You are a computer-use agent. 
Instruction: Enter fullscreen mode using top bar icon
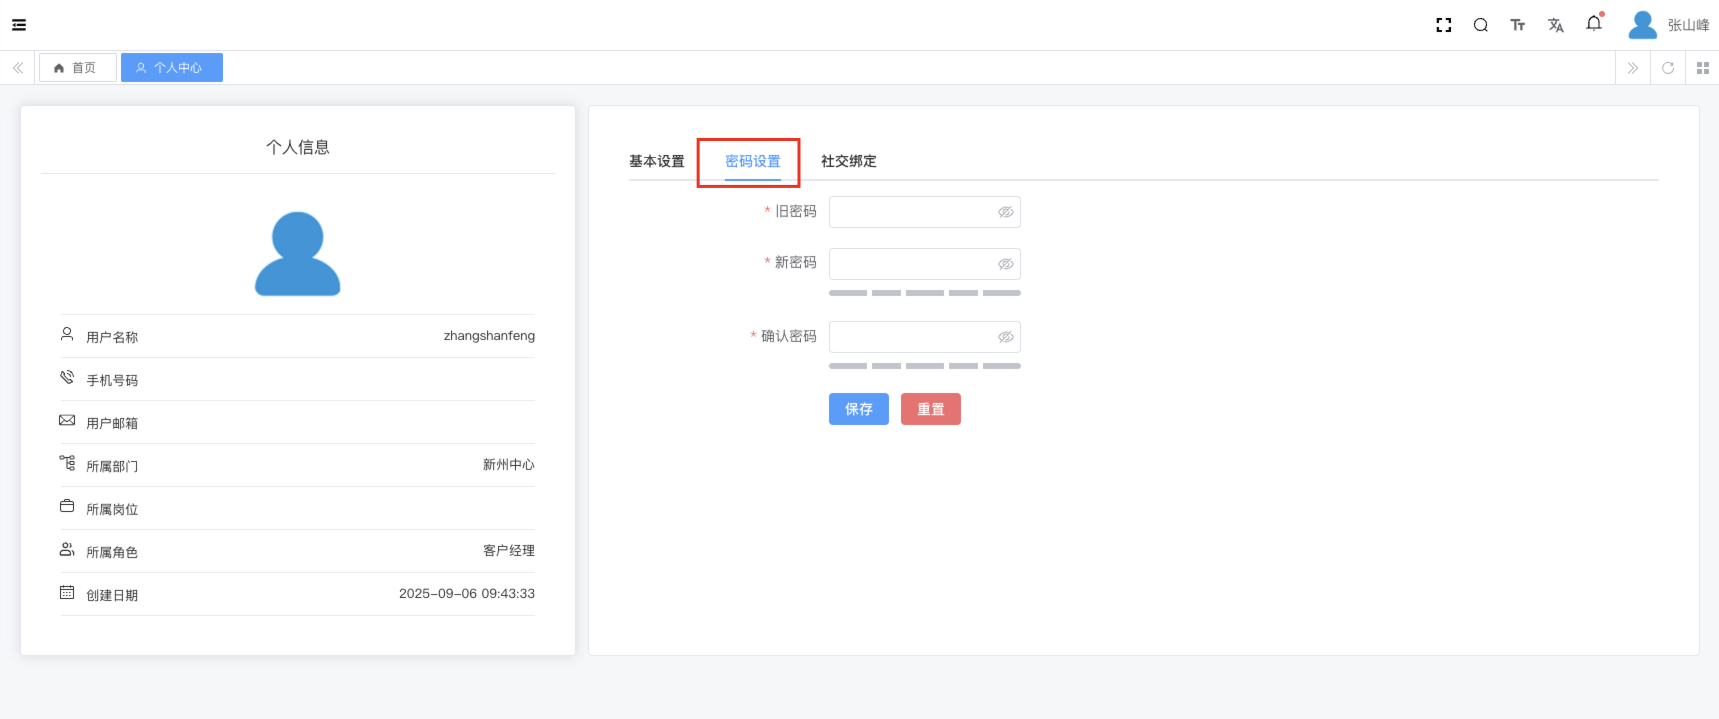pos(1443,25)
